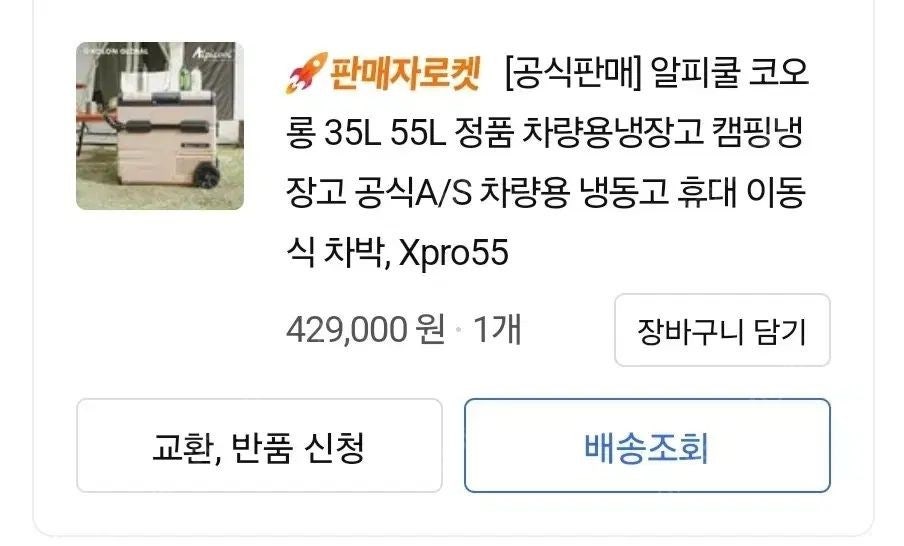Click the 공식A/S text in title
Screen dimensions: 904x546
(413, 193)
